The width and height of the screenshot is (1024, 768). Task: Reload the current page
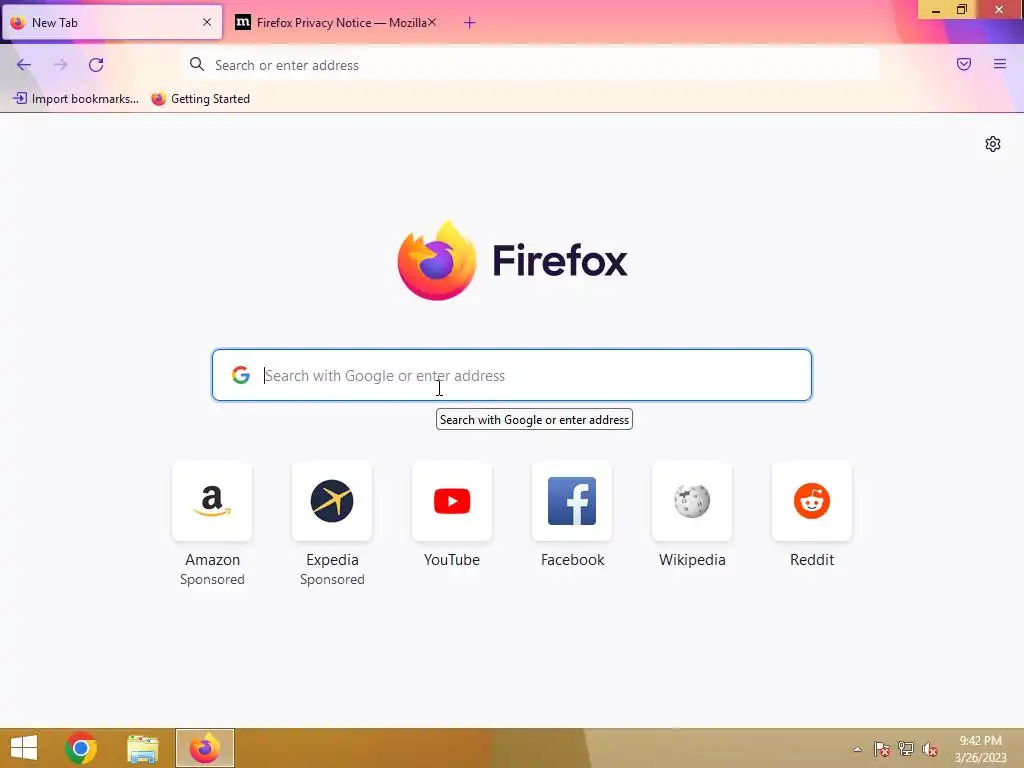pos(96,65)
